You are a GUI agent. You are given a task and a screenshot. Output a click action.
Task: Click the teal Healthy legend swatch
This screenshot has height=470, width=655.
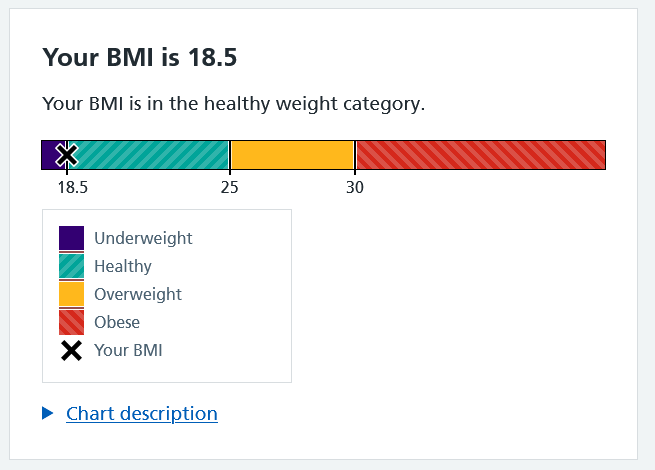pos(71,266)
